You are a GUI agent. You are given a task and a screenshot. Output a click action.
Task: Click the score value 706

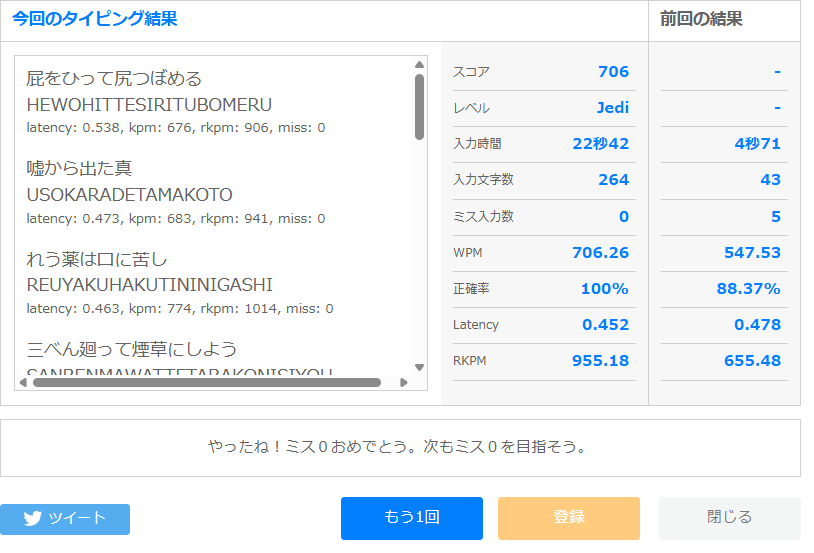tap(613, 72)
